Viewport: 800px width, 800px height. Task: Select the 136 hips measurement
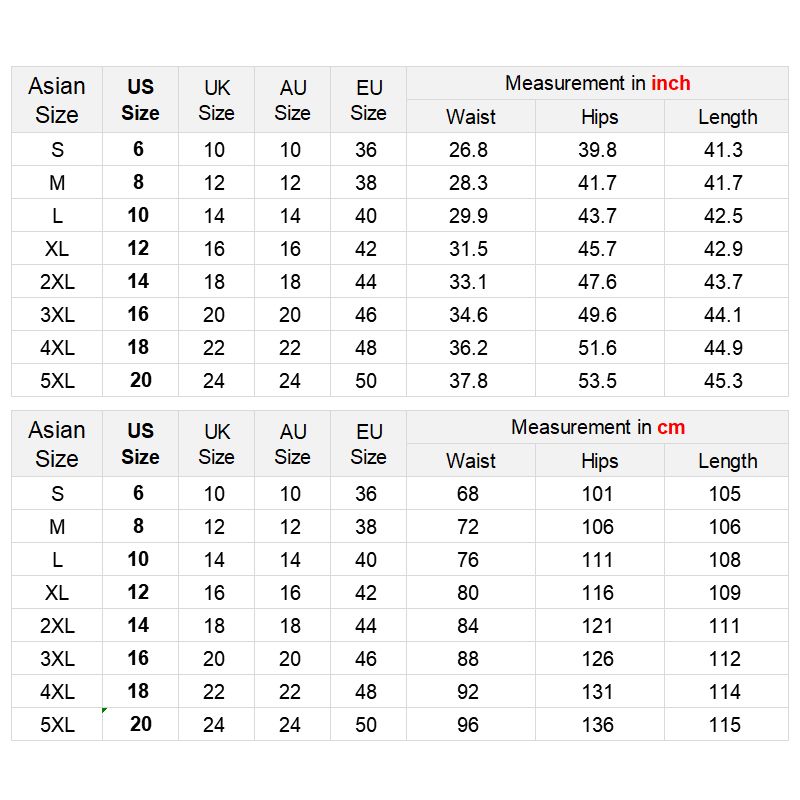[x=597, y=725]
